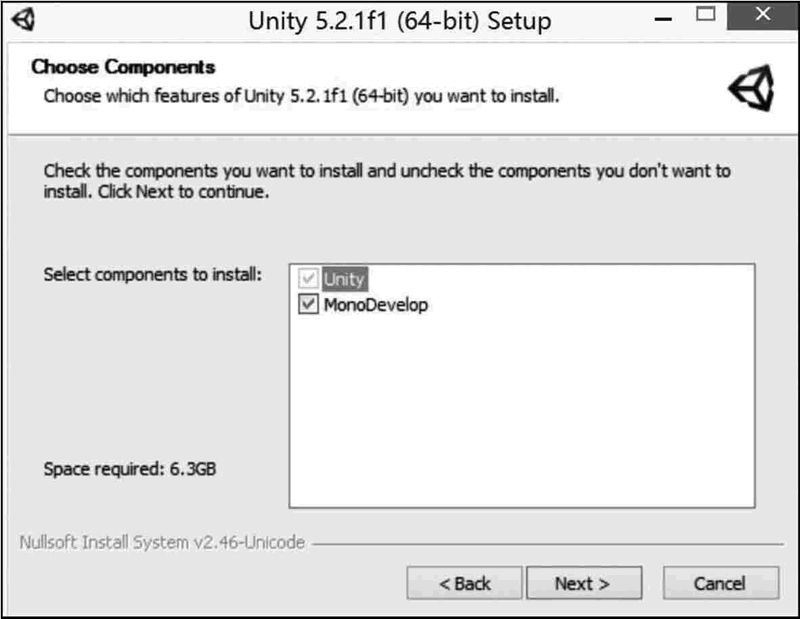Toggle the Unity component checkbox
The image size is (800, 619).
coord(308,280)
